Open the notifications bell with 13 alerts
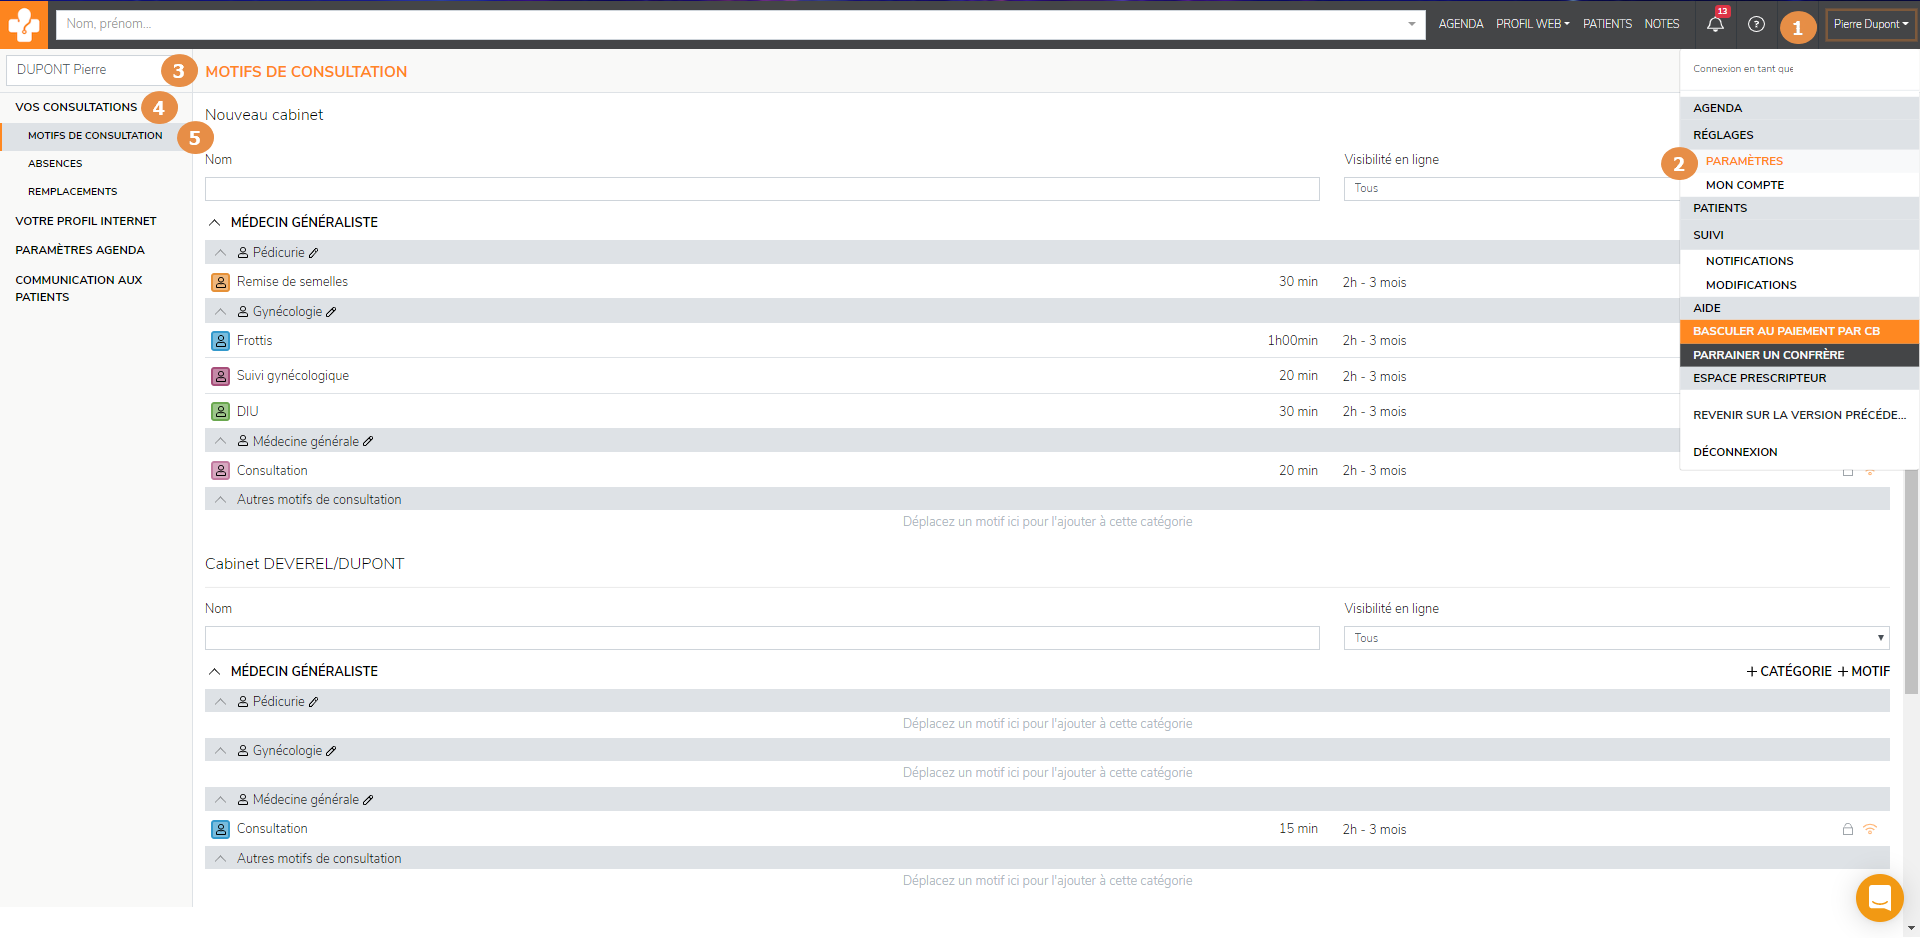This screenshot has width=1920, height=938. (1715, 24)
